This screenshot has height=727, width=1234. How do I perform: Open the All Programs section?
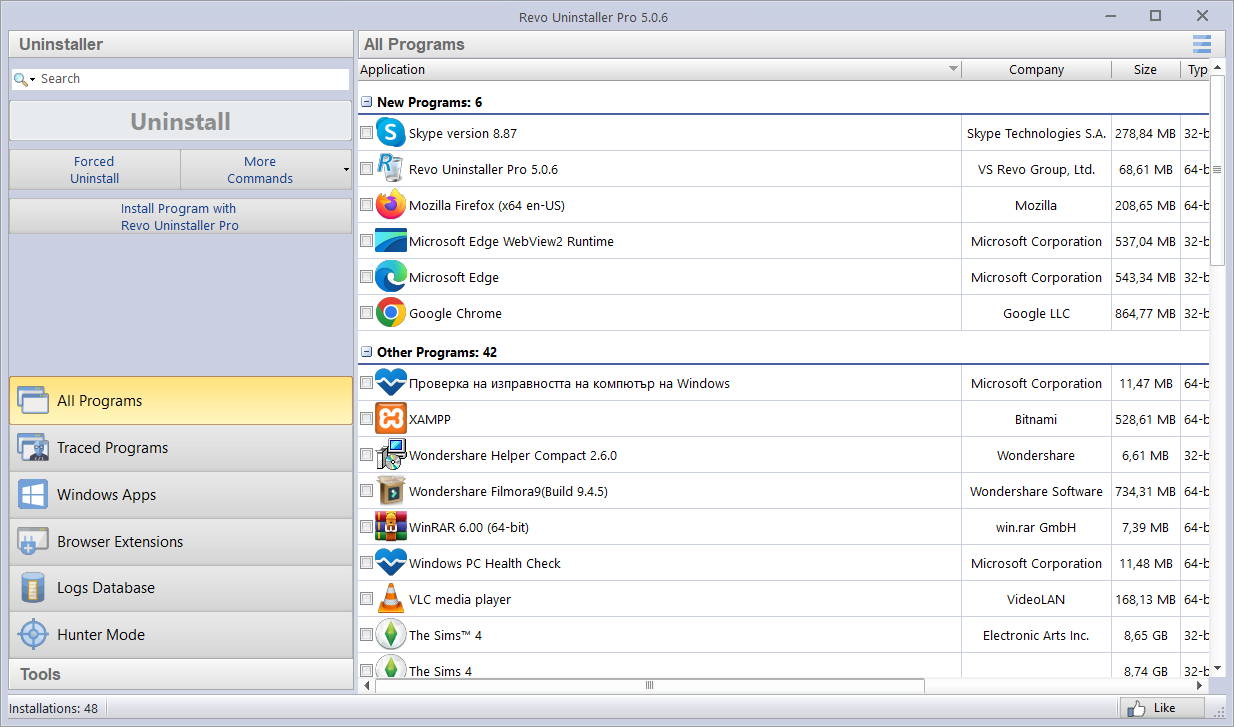(181, 401)
